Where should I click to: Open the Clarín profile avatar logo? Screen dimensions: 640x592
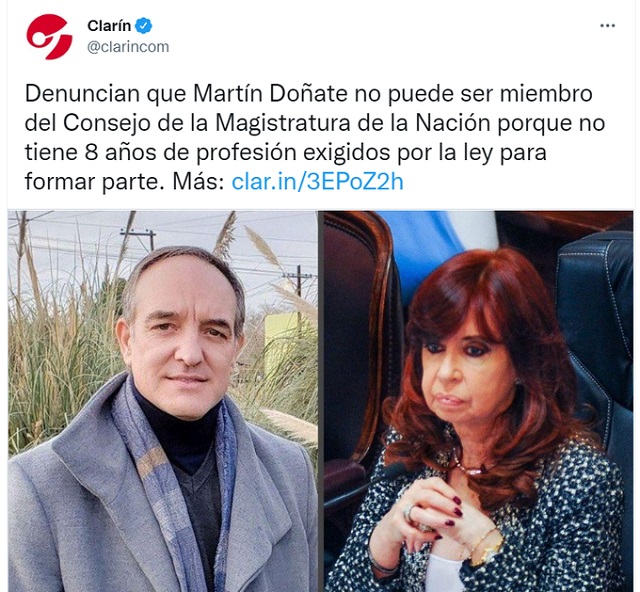pyautogui.click(x=49, y=37)
